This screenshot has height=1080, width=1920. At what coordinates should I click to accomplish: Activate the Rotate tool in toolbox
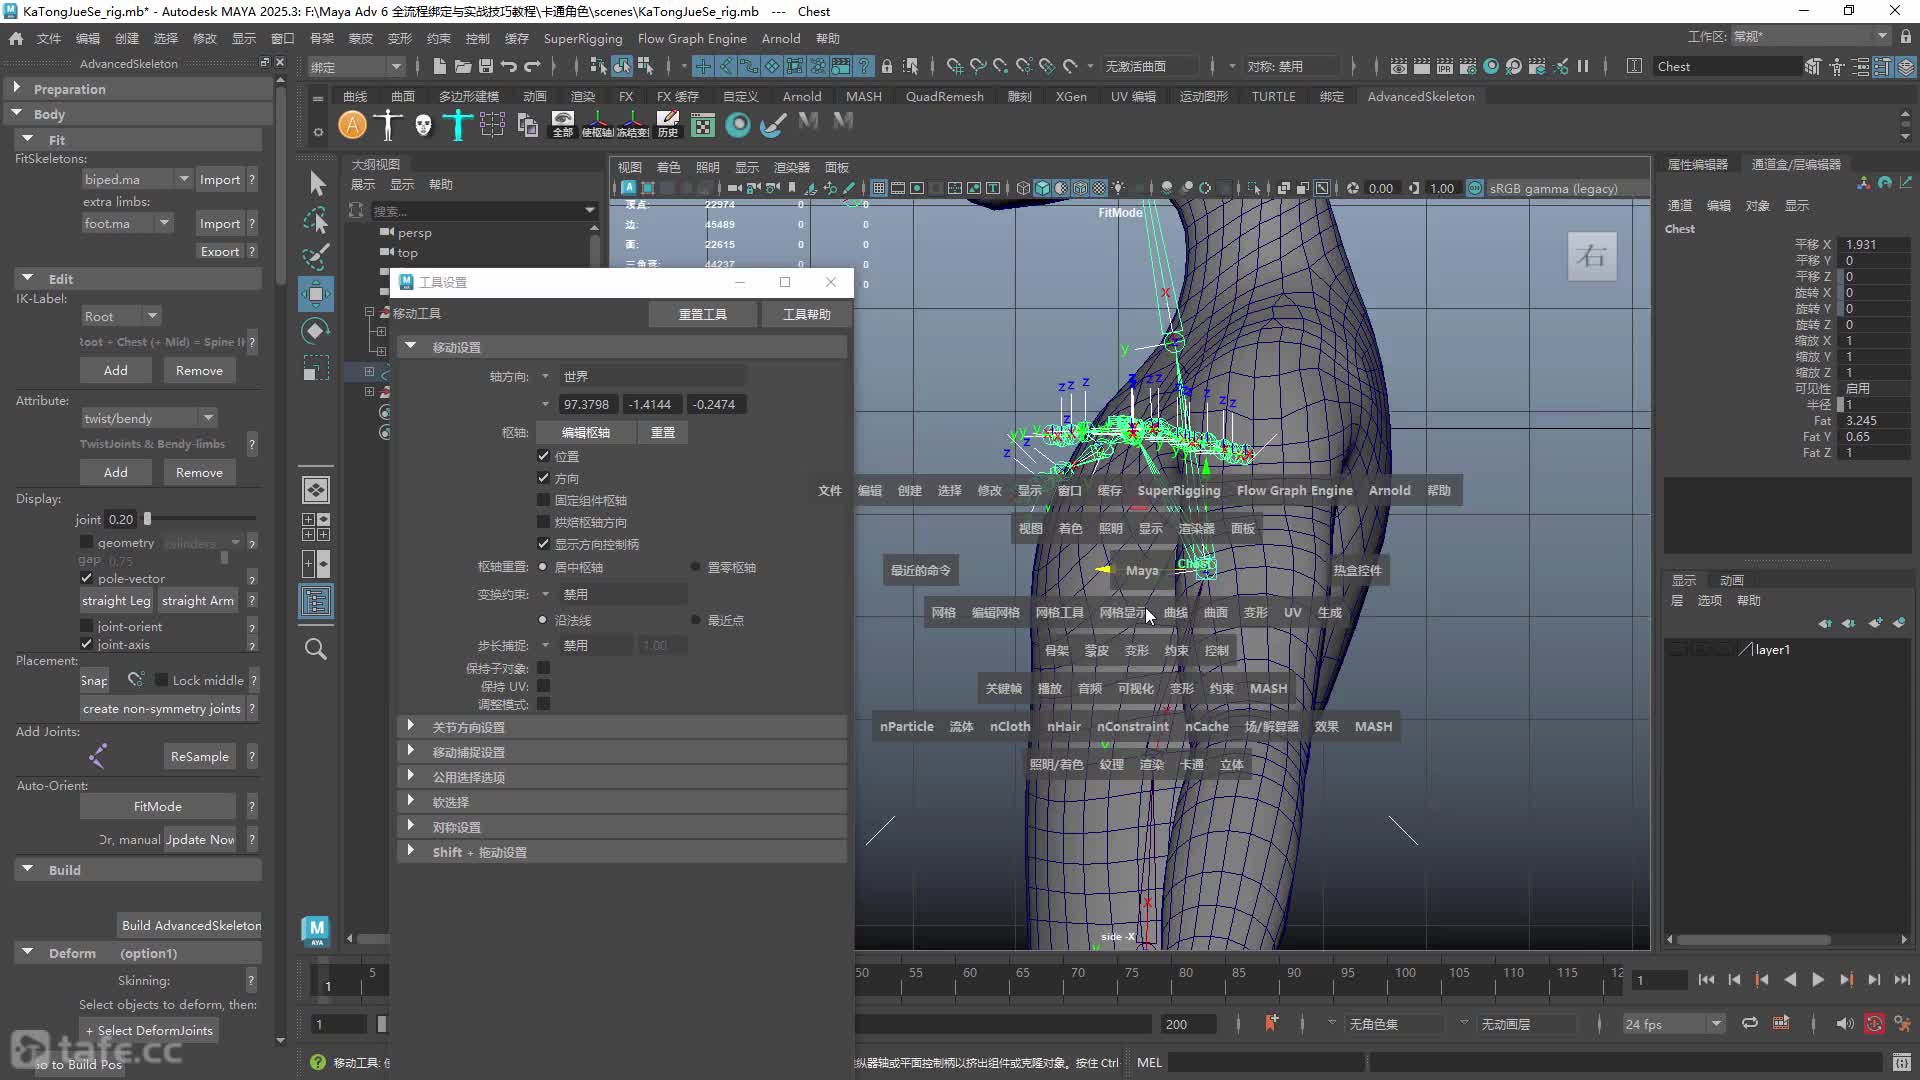click(x=316, y=331)
